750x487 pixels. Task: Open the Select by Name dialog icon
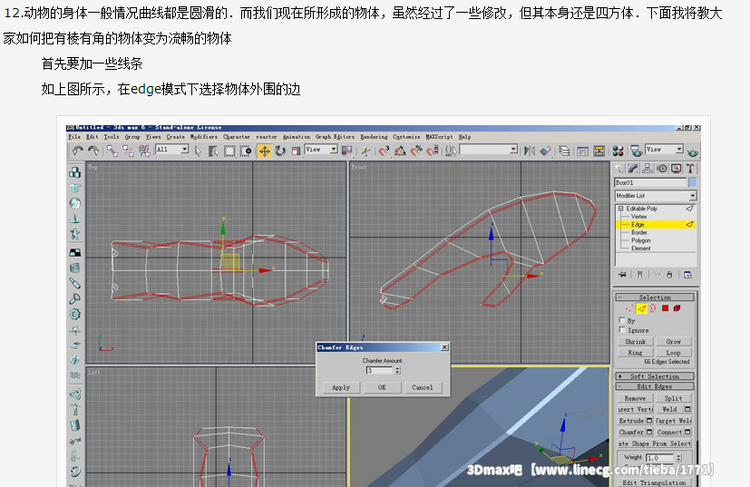tap(213, 151)
